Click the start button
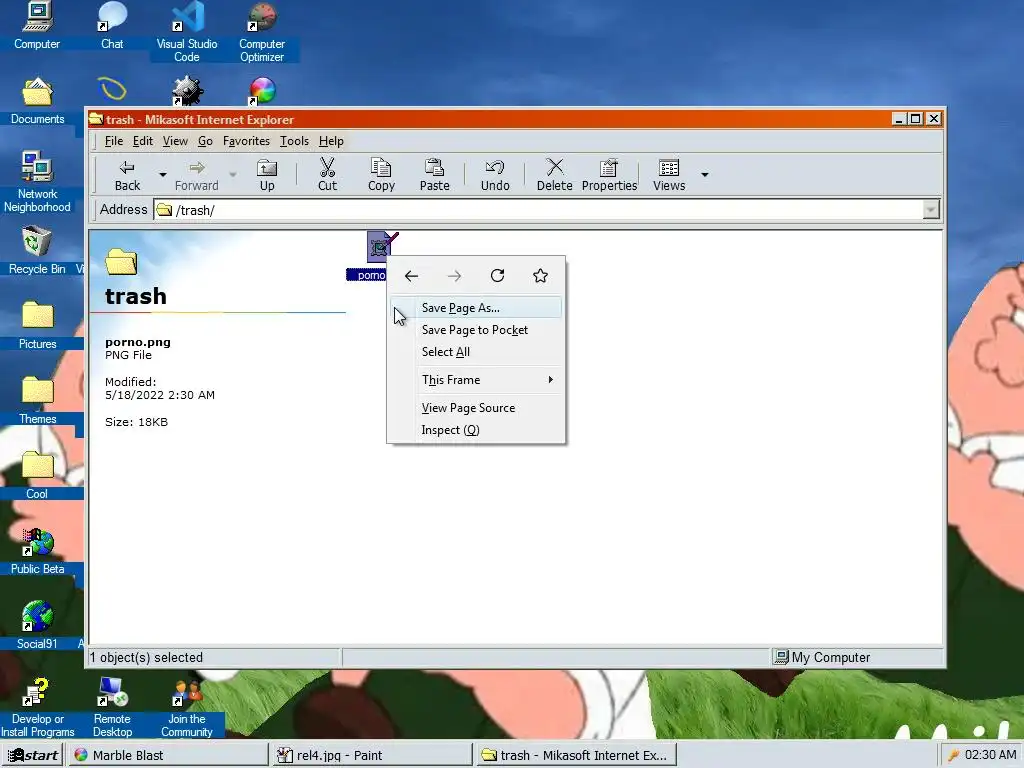Image resolution: width=1024 pixels, height=768 pixels. (x=33, y=755)
